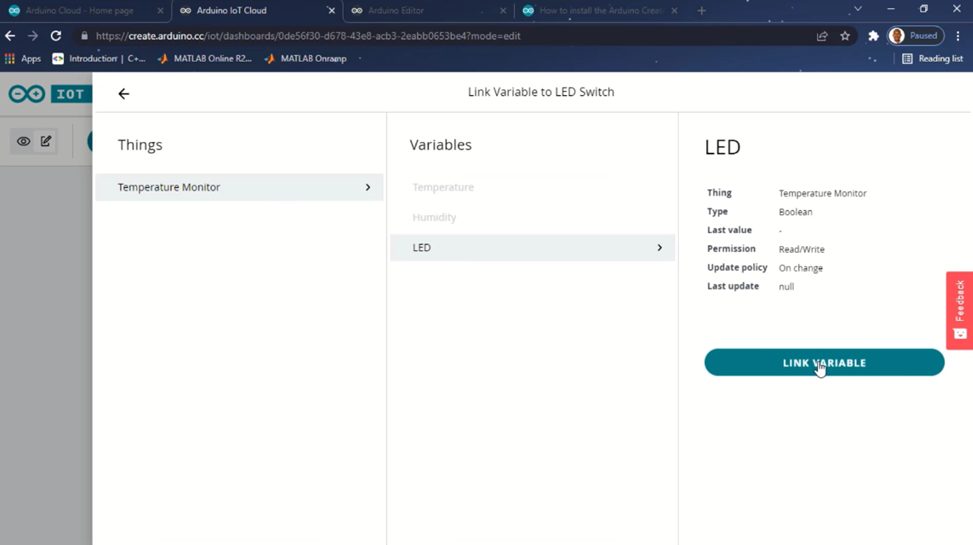
Task: Click the Arduino IoT logo
Action: [47, 94]
